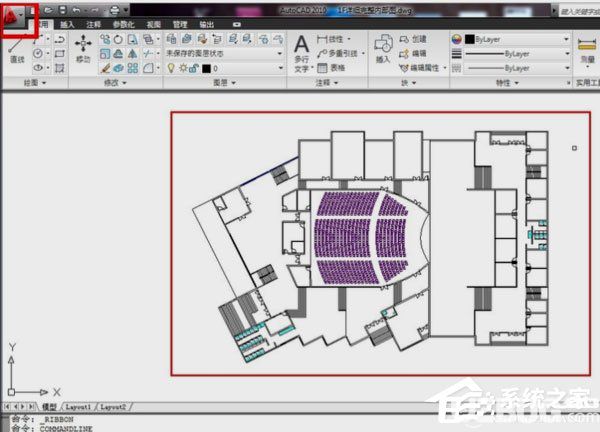Image resolution: width=600 pixels, height=432 pixels.
Task: Select the Array tool in Modify panel
Action: click(133, 68)
